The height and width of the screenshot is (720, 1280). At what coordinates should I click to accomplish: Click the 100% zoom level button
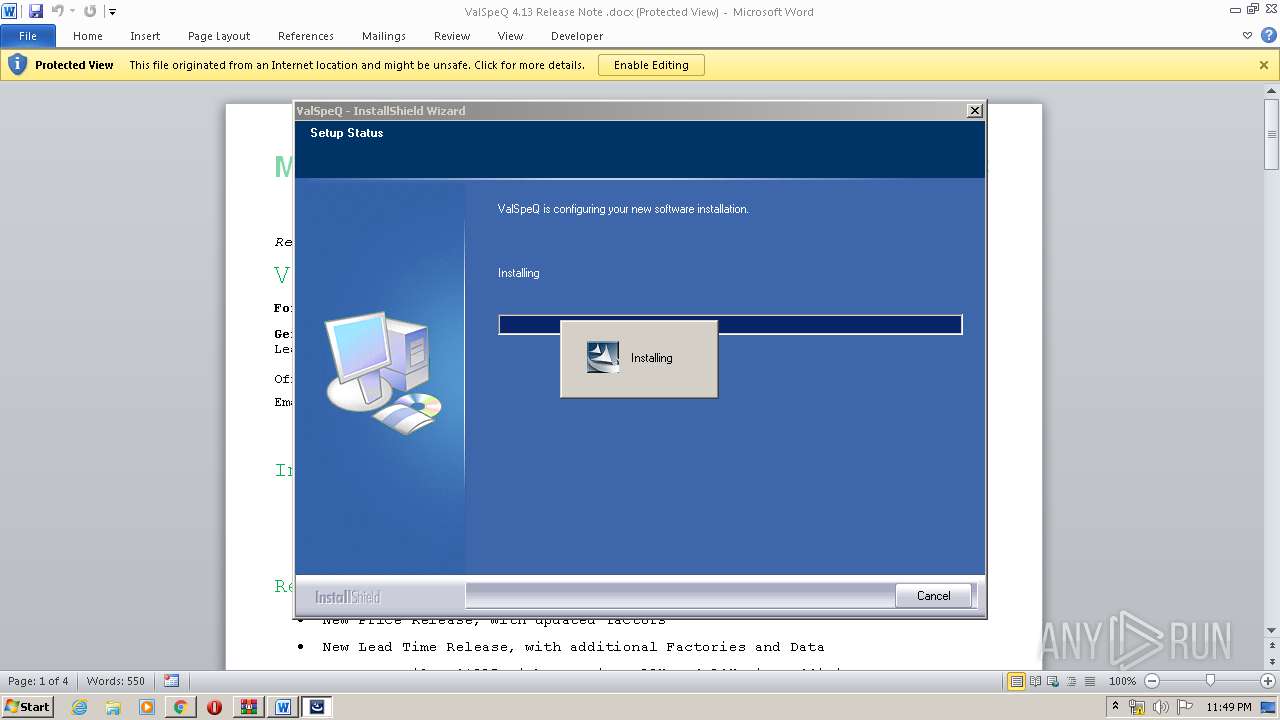(1122, 681)
